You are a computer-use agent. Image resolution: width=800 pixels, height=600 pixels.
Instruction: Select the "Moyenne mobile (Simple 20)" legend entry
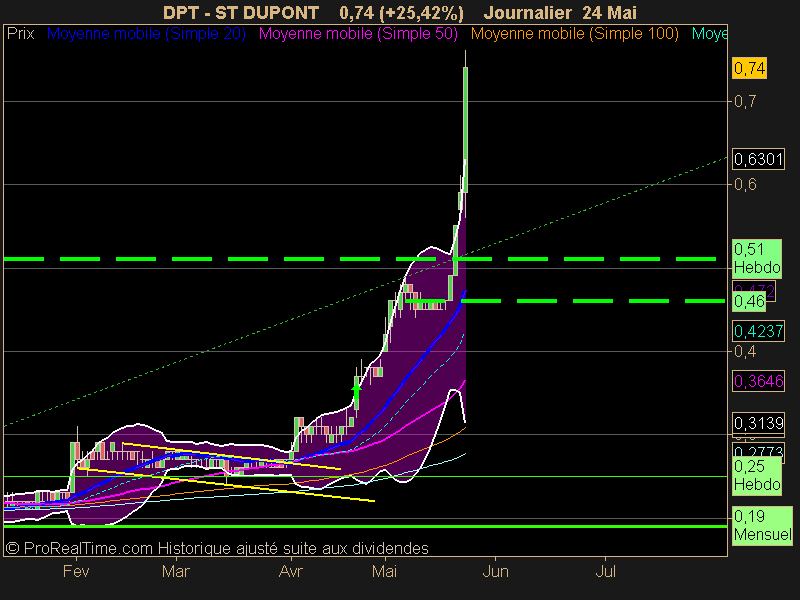point(146,34)
